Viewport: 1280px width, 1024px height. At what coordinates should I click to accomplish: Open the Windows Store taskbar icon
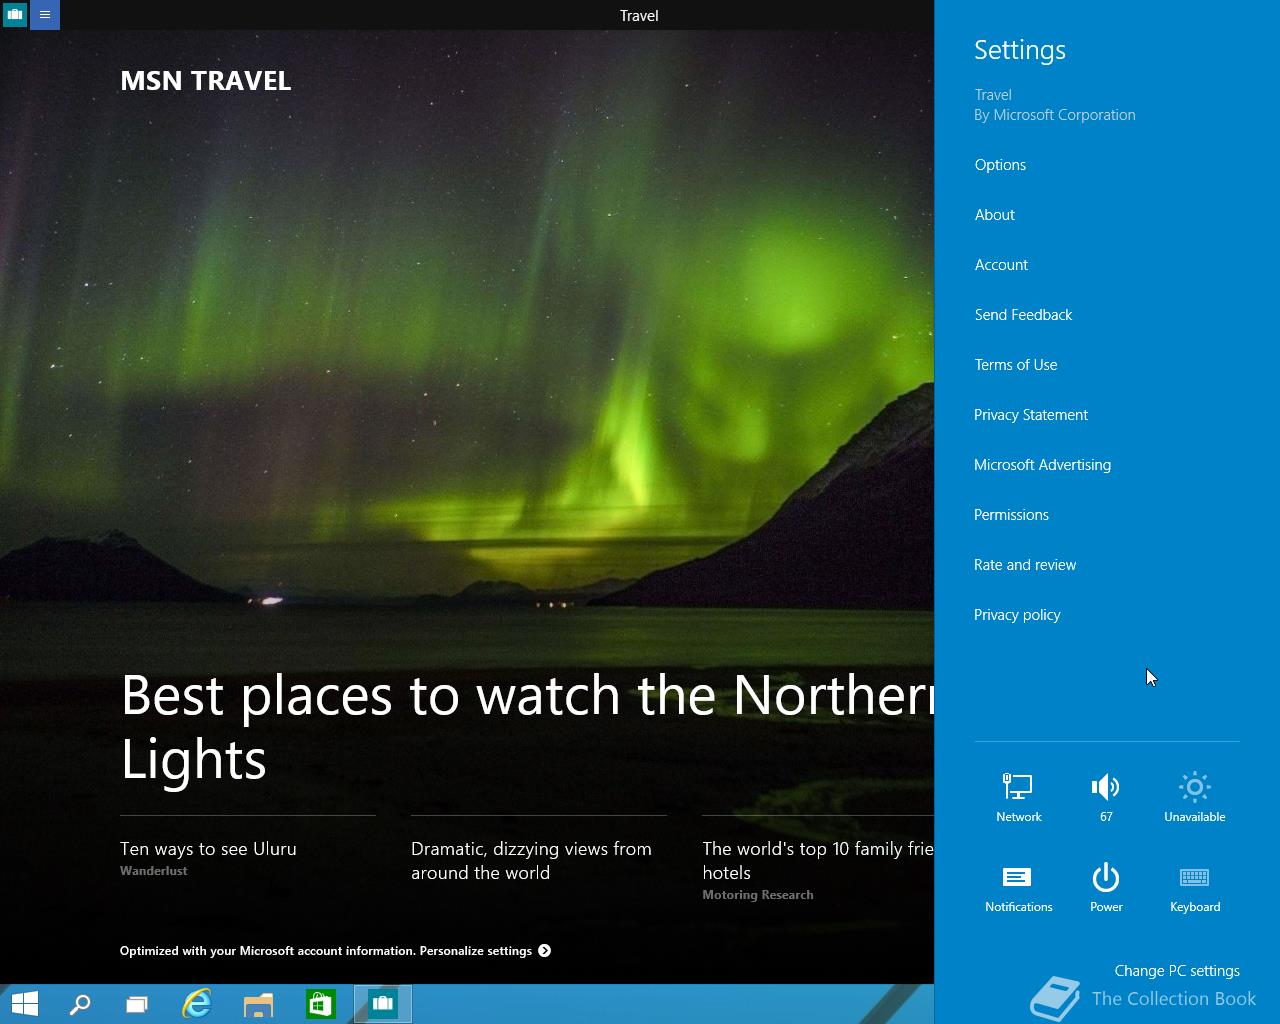[x=320, y=1003]
